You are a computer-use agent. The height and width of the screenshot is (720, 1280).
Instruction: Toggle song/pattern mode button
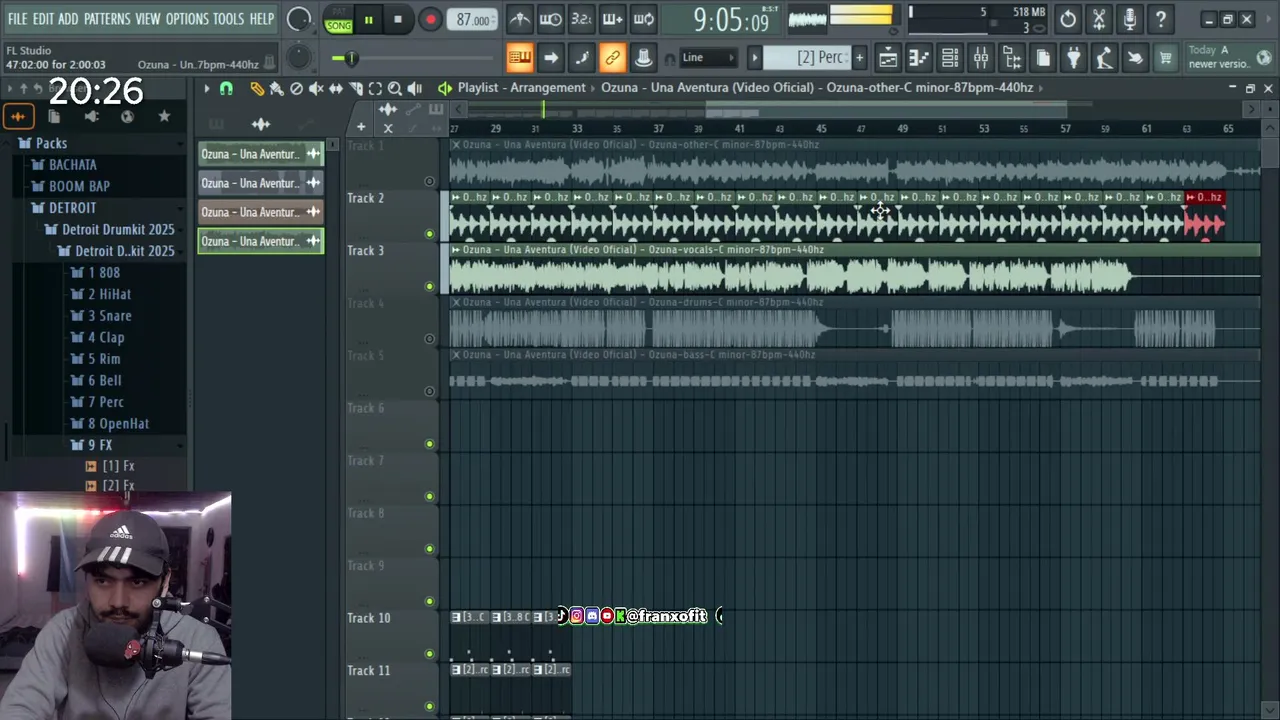point(339,19)
